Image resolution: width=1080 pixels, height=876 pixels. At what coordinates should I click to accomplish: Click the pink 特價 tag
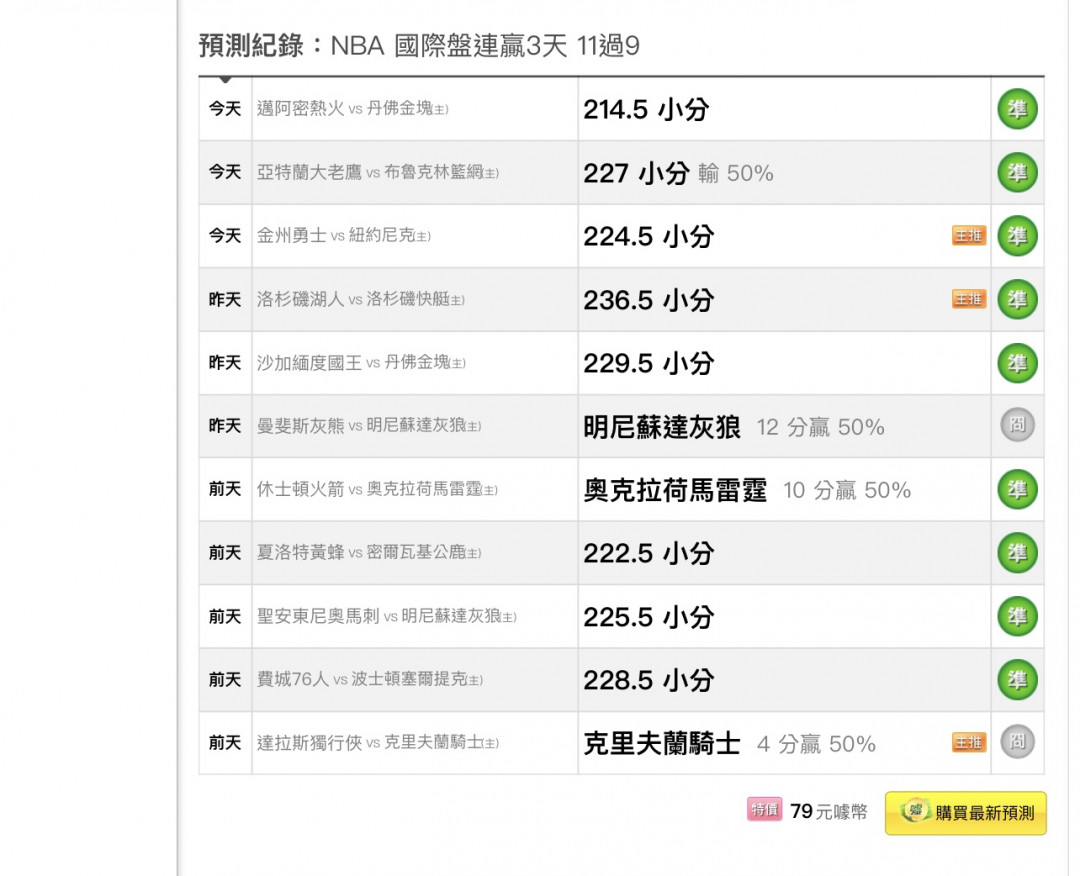[765, 810]
